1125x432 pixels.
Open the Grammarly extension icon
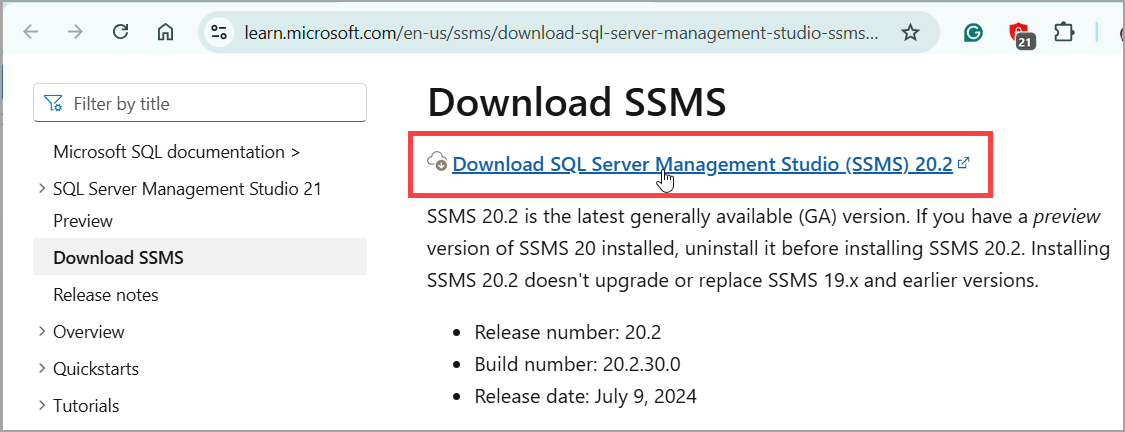point(973,32)
